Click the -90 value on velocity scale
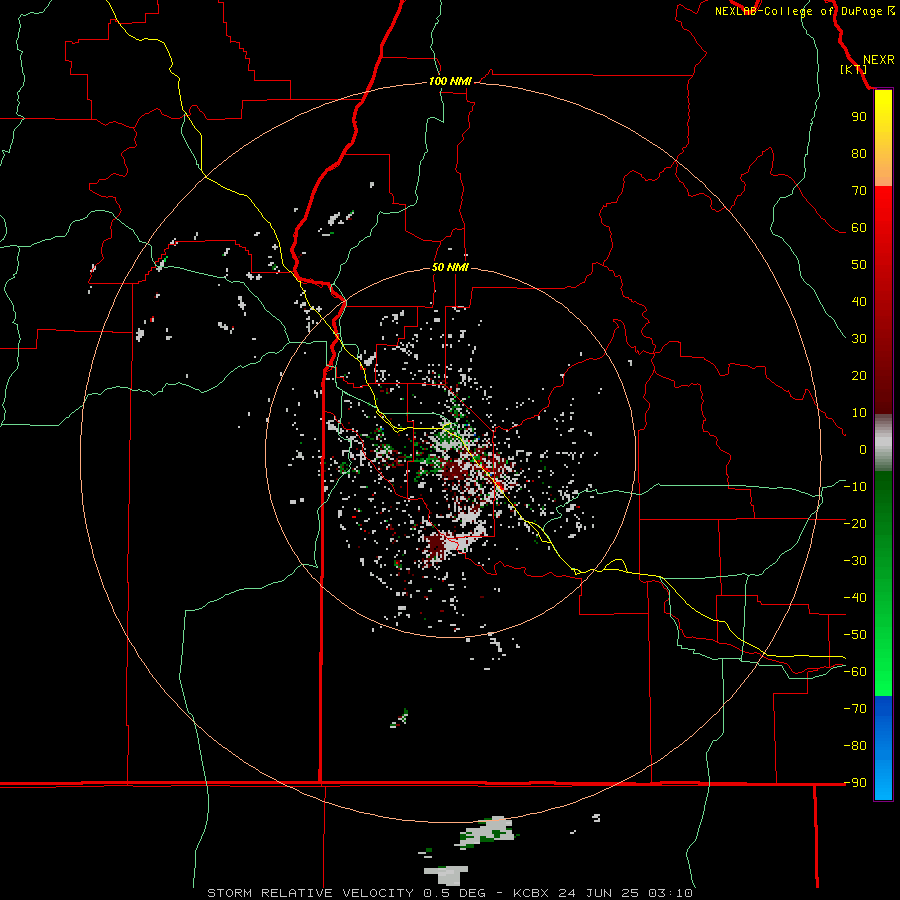Image resolution: width=900 pixels, height=900 pixels. point(855,782)
